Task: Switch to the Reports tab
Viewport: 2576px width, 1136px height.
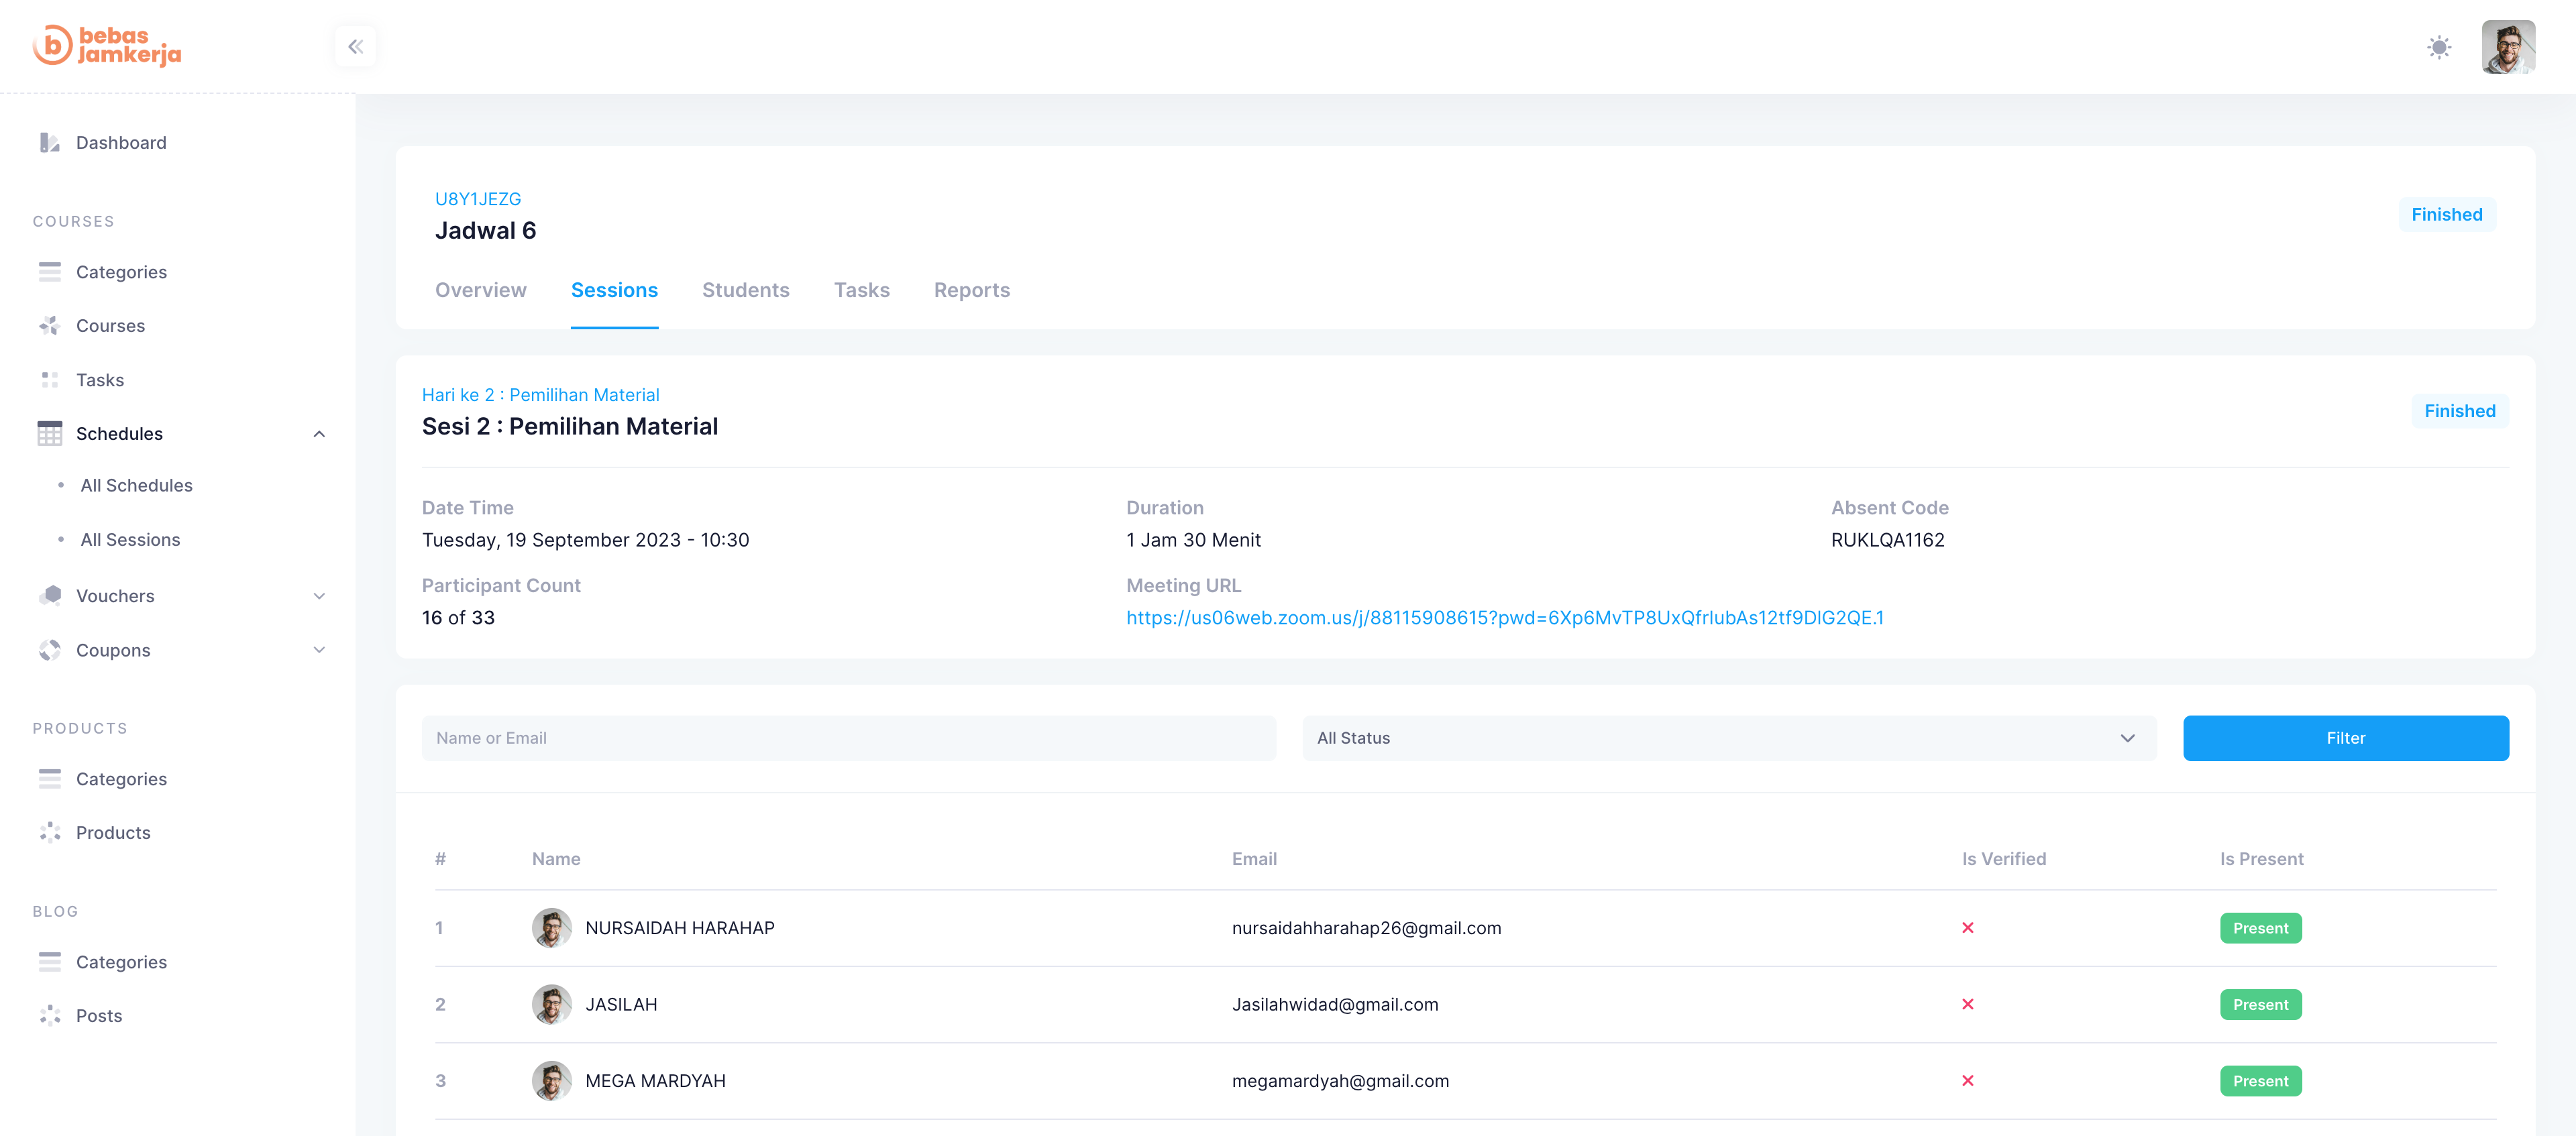Action: (x=971, y=290)
